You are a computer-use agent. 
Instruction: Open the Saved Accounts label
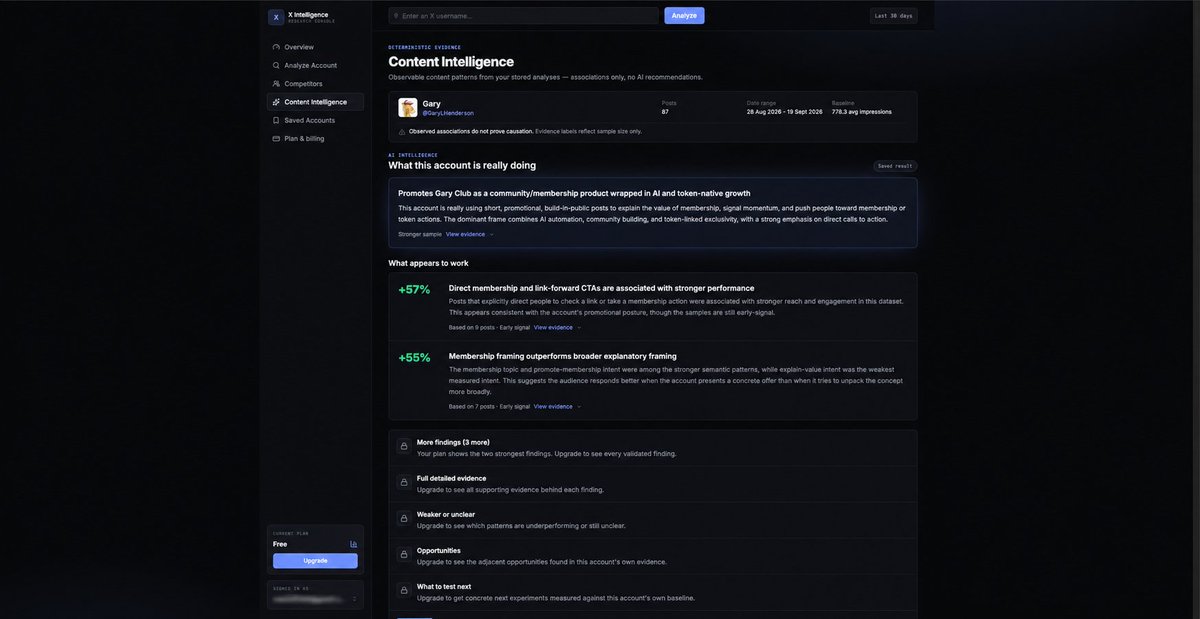pyautogui.click(x=310, y=120)
